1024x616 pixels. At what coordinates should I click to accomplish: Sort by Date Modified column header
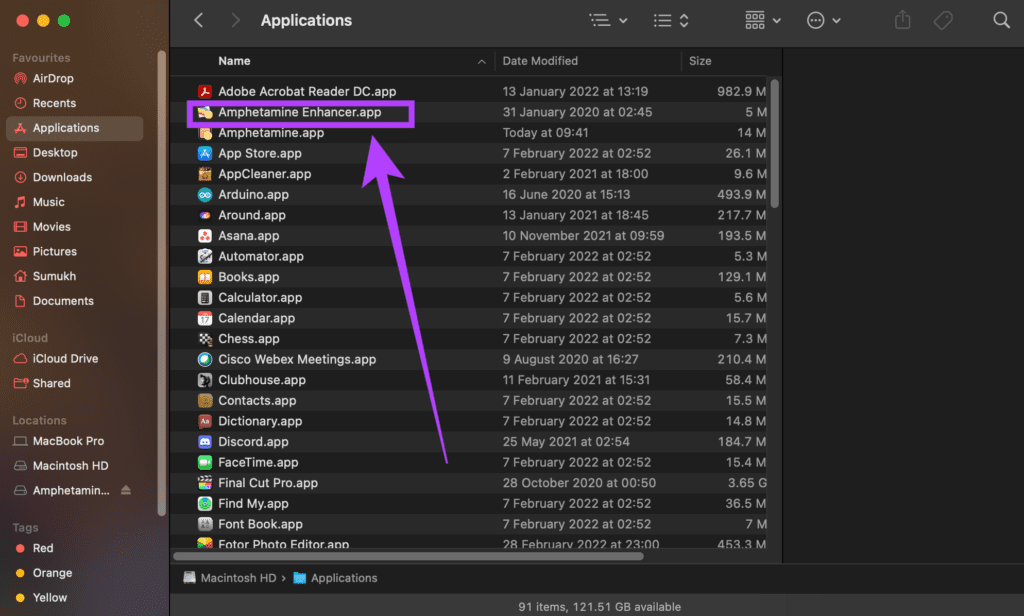coord(540,61)
